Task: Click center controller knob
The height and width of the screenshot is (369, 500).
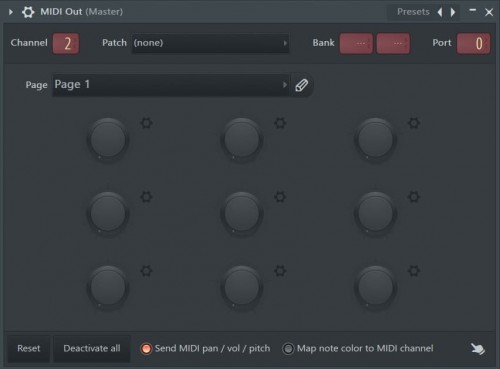Action: [x=242, y=213]
